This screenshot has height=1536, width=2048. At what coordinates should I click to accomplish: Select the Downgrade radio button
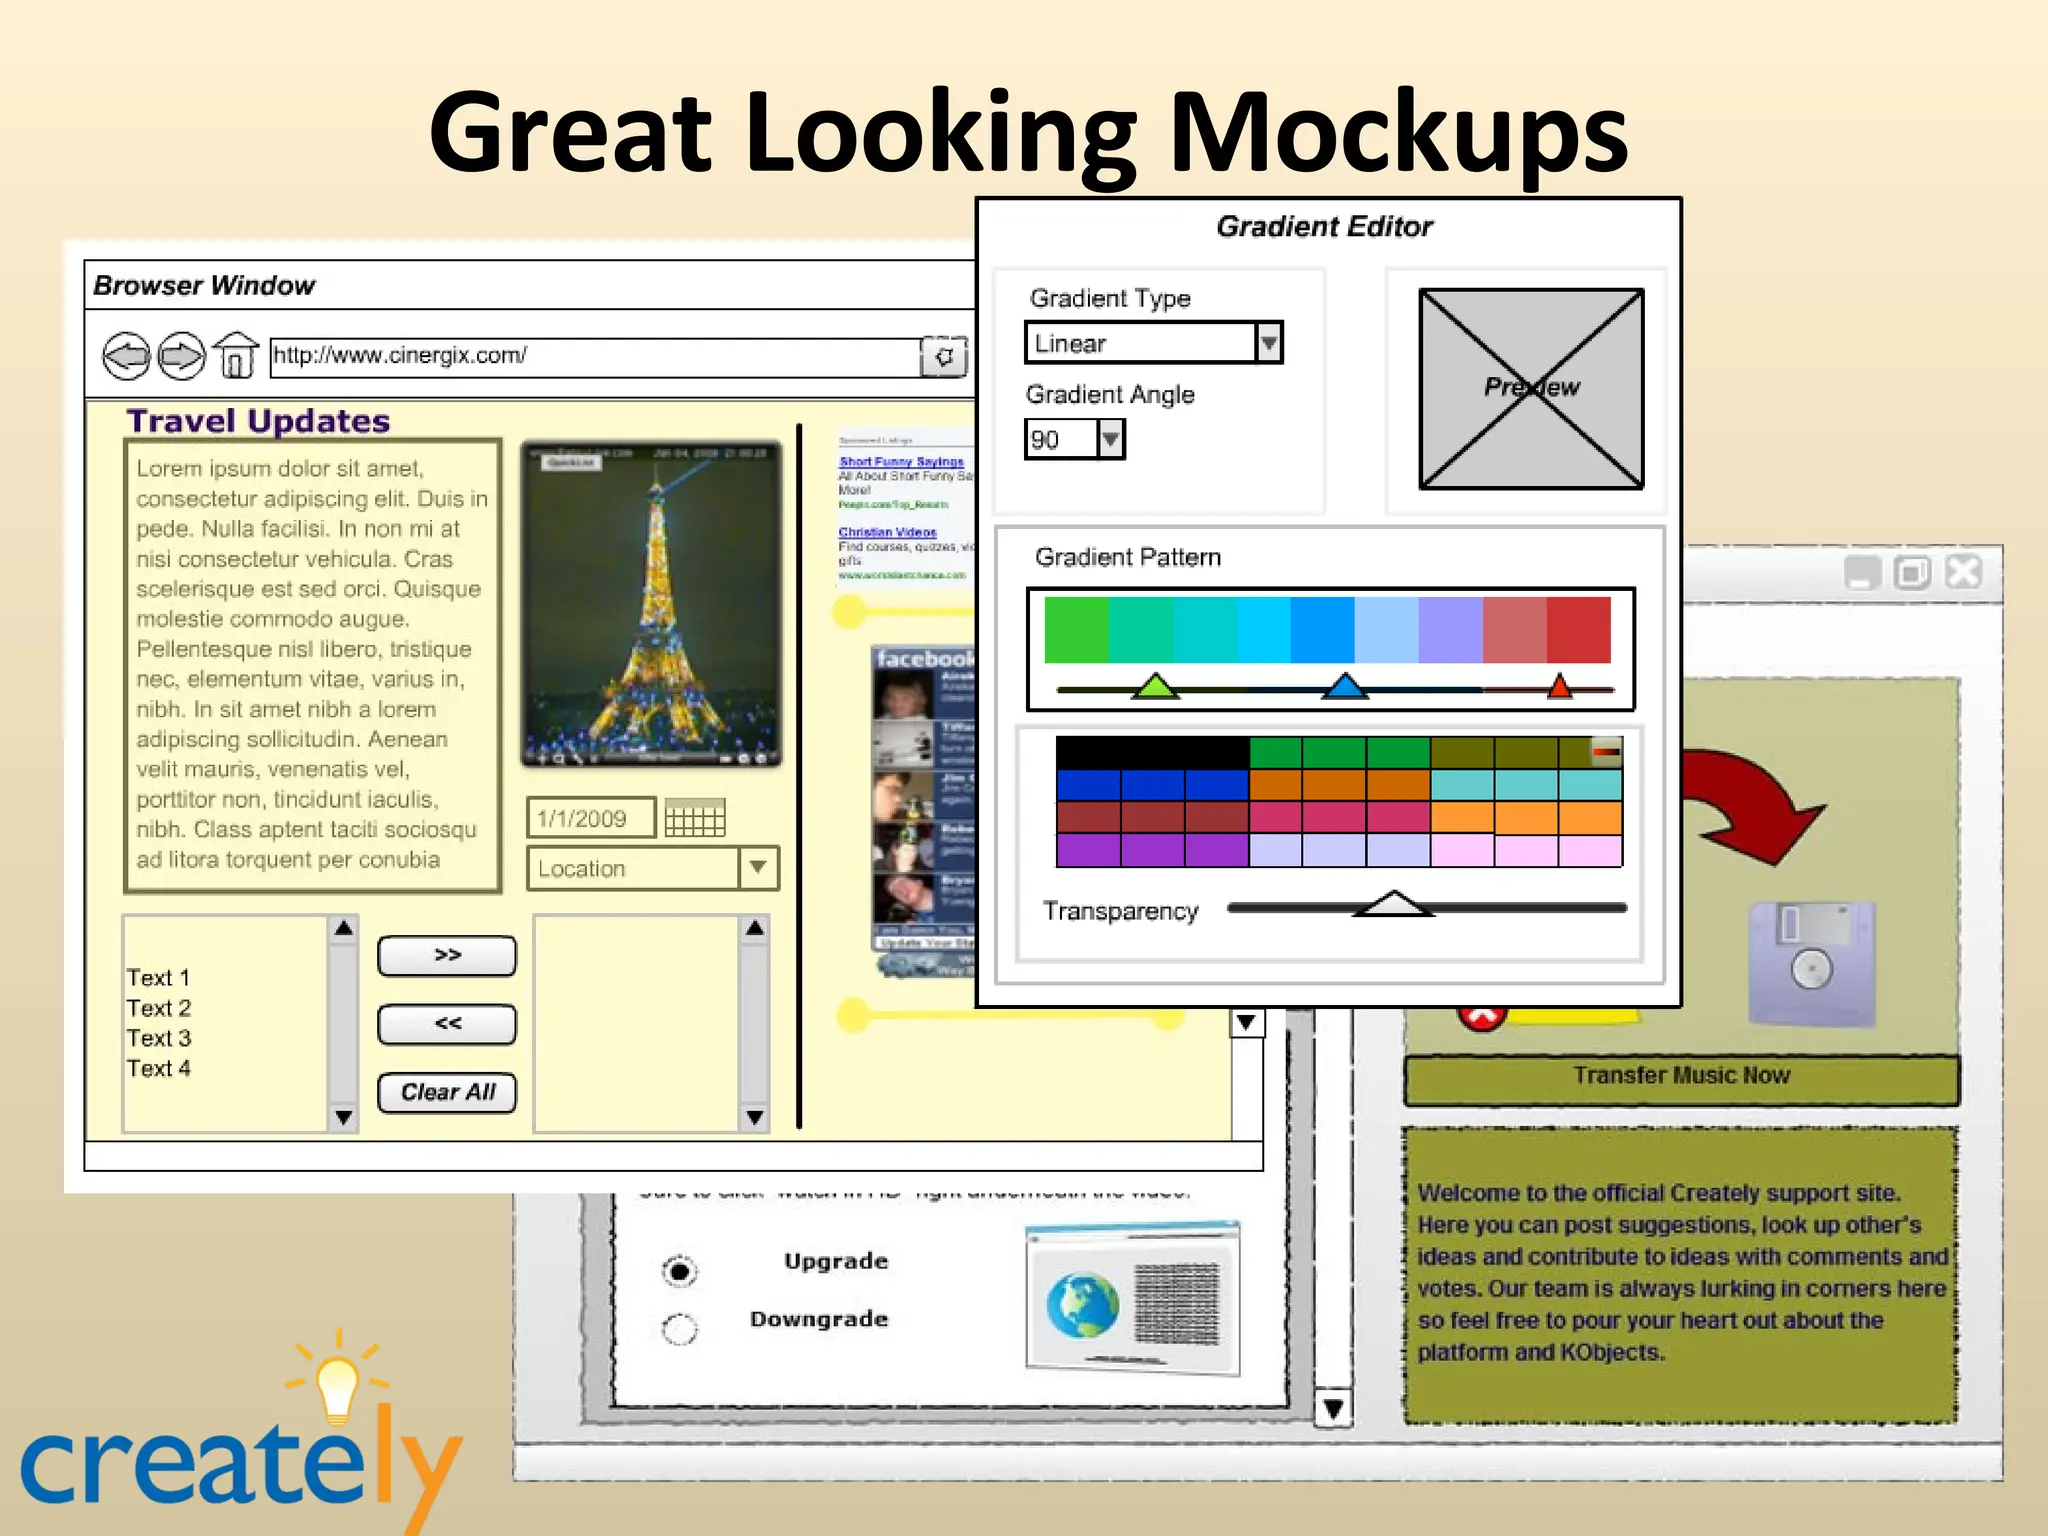pos(680,1329)
